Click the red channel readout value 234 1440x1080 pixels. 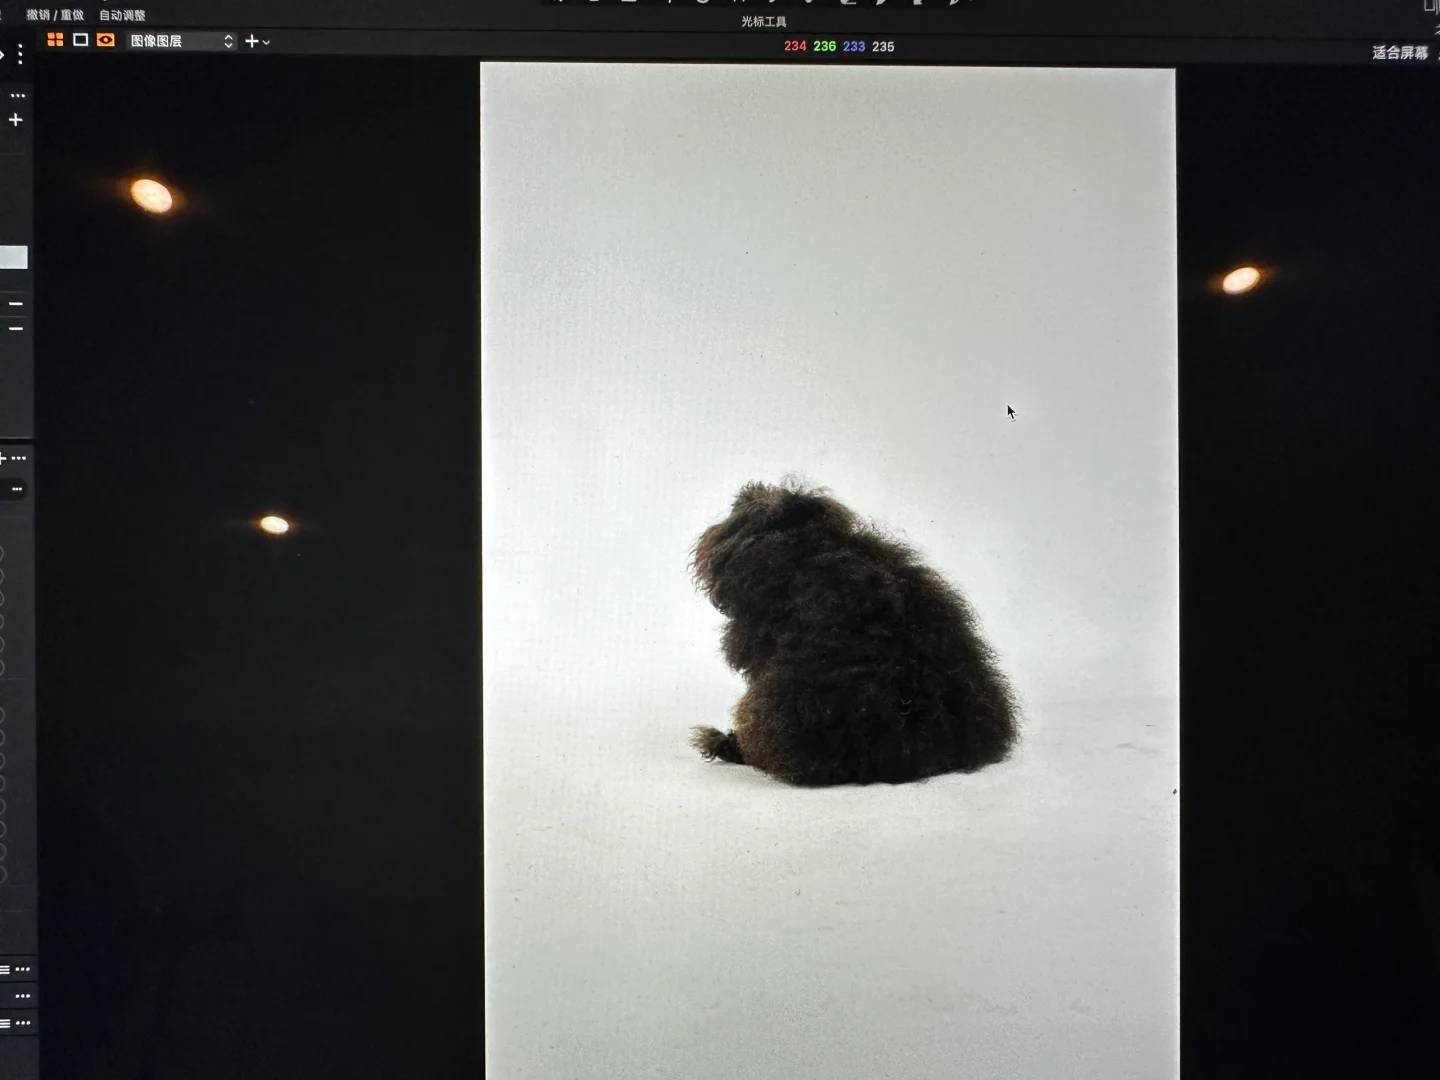click(x=795, y=46)
